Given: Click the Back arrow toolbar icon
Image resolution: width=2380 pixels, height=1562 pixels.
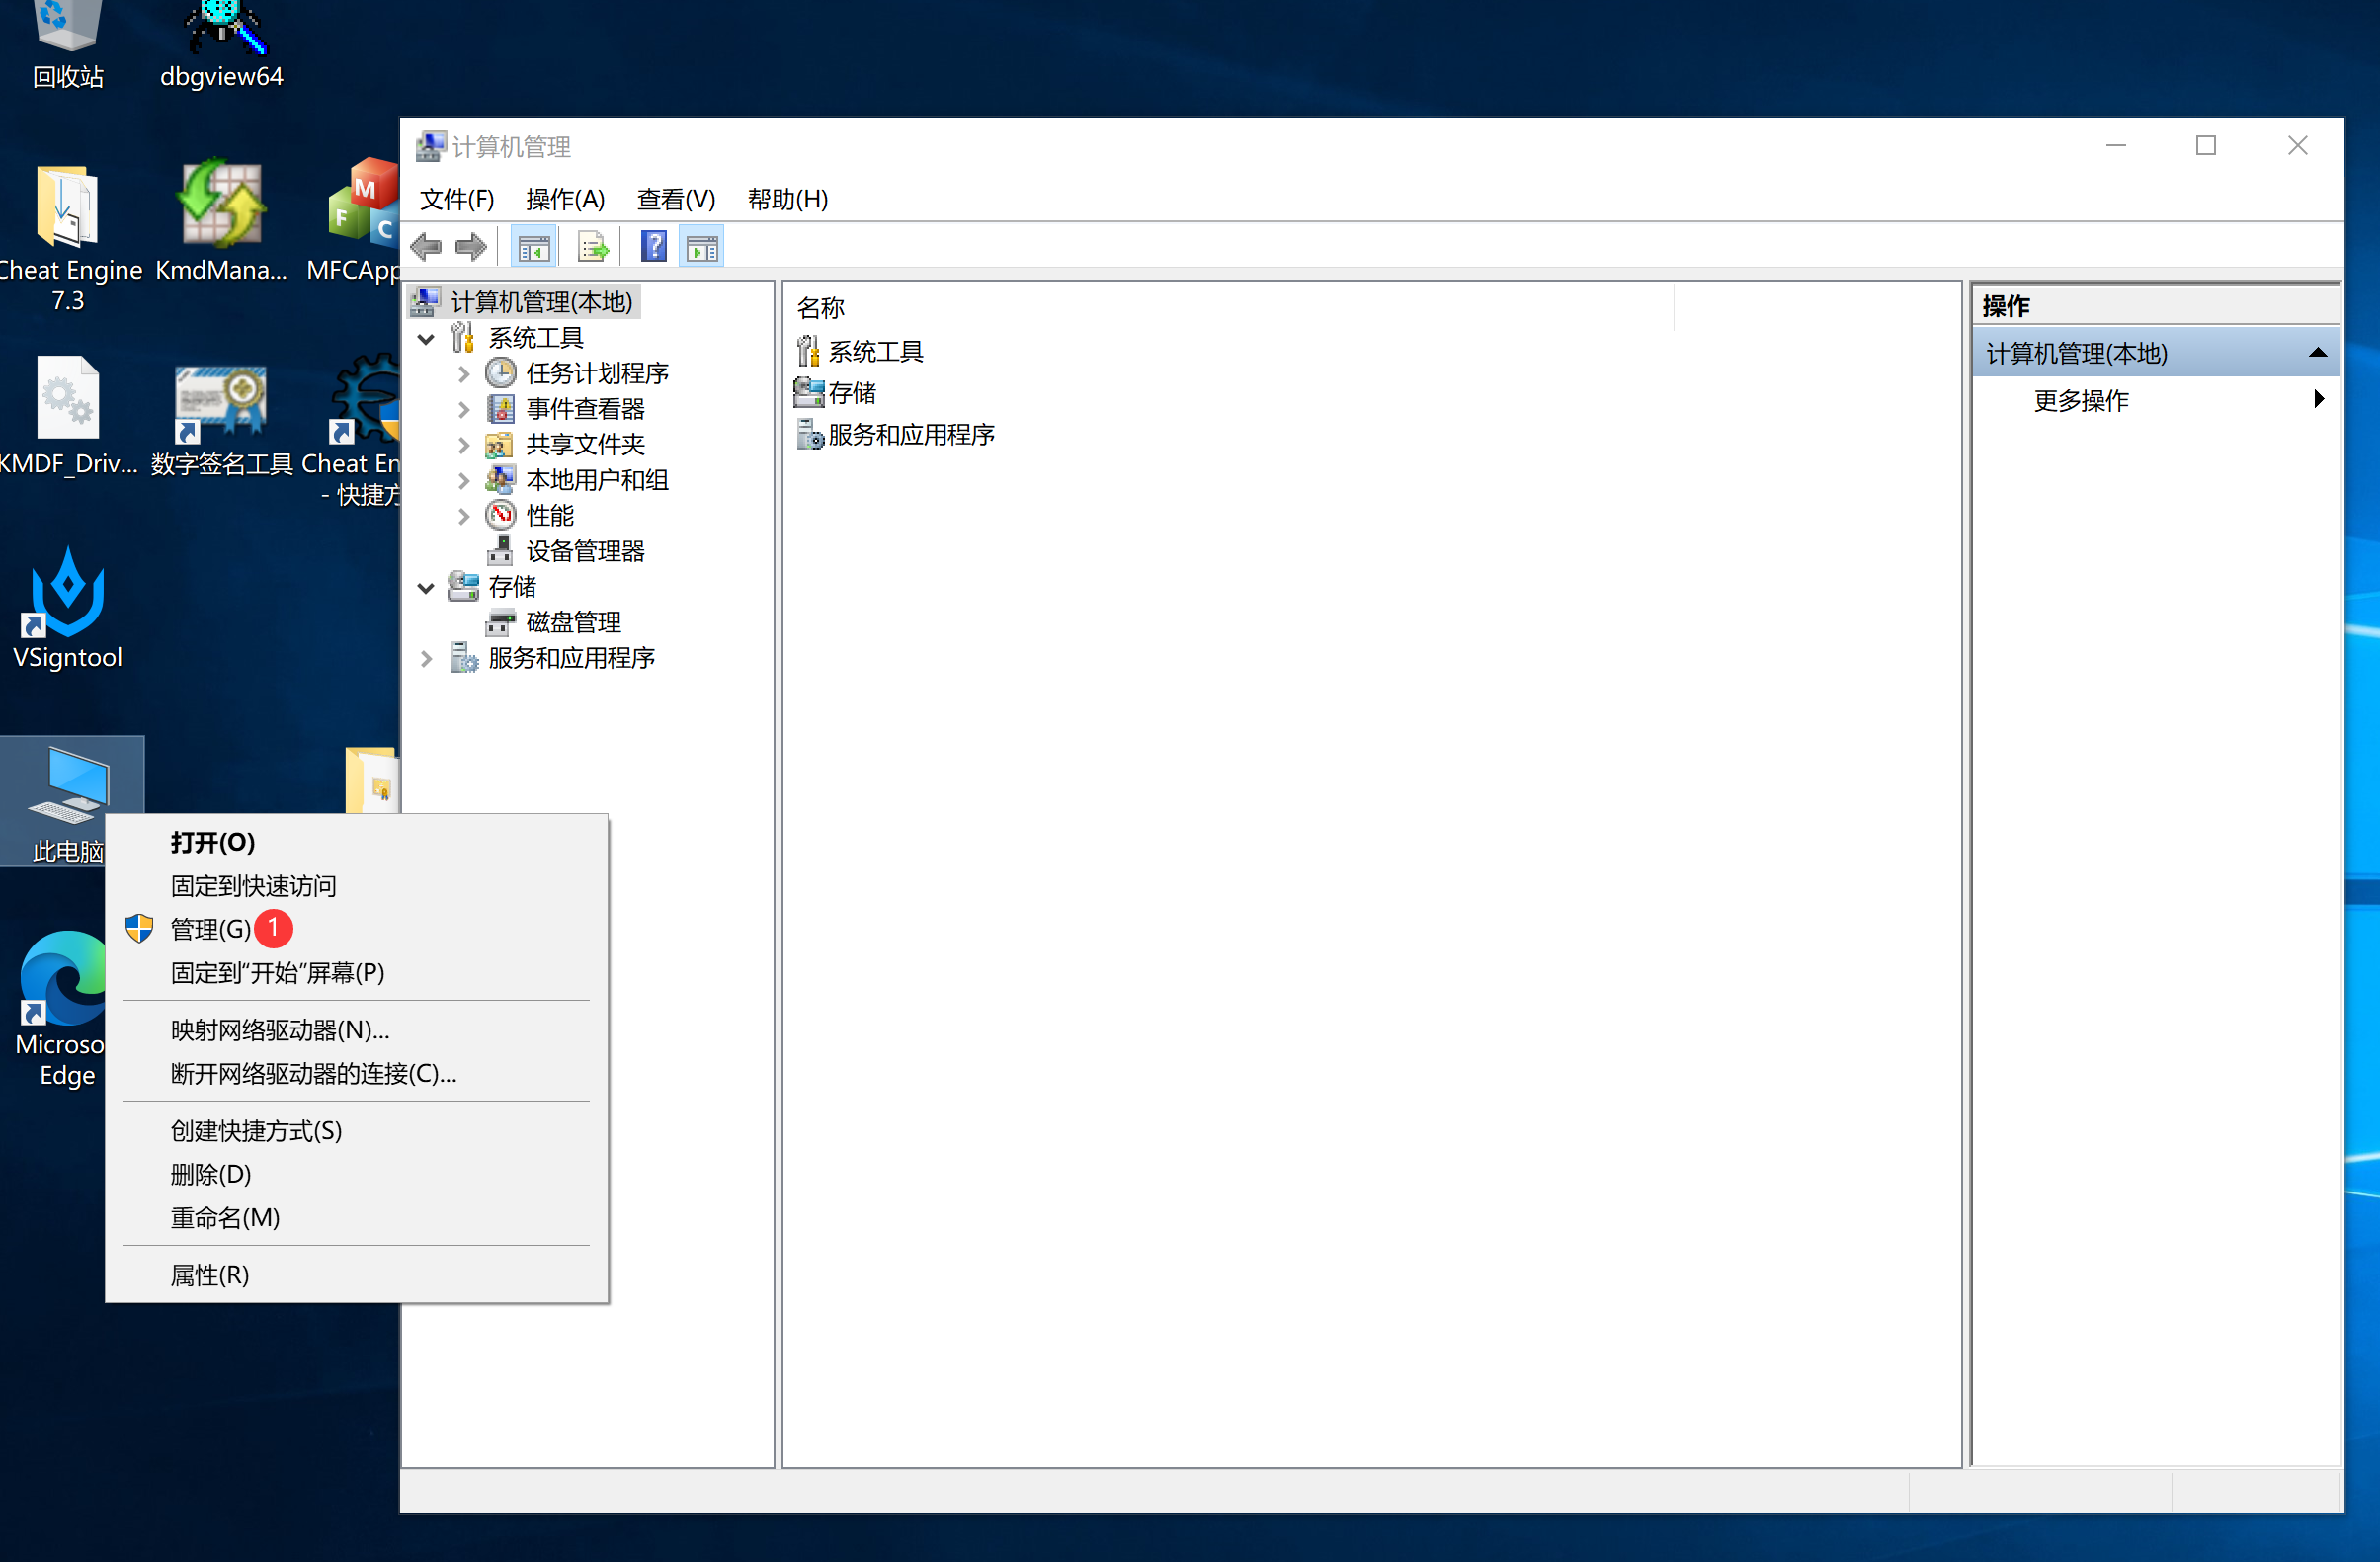Looking at the screenshot, I should 426,247.
